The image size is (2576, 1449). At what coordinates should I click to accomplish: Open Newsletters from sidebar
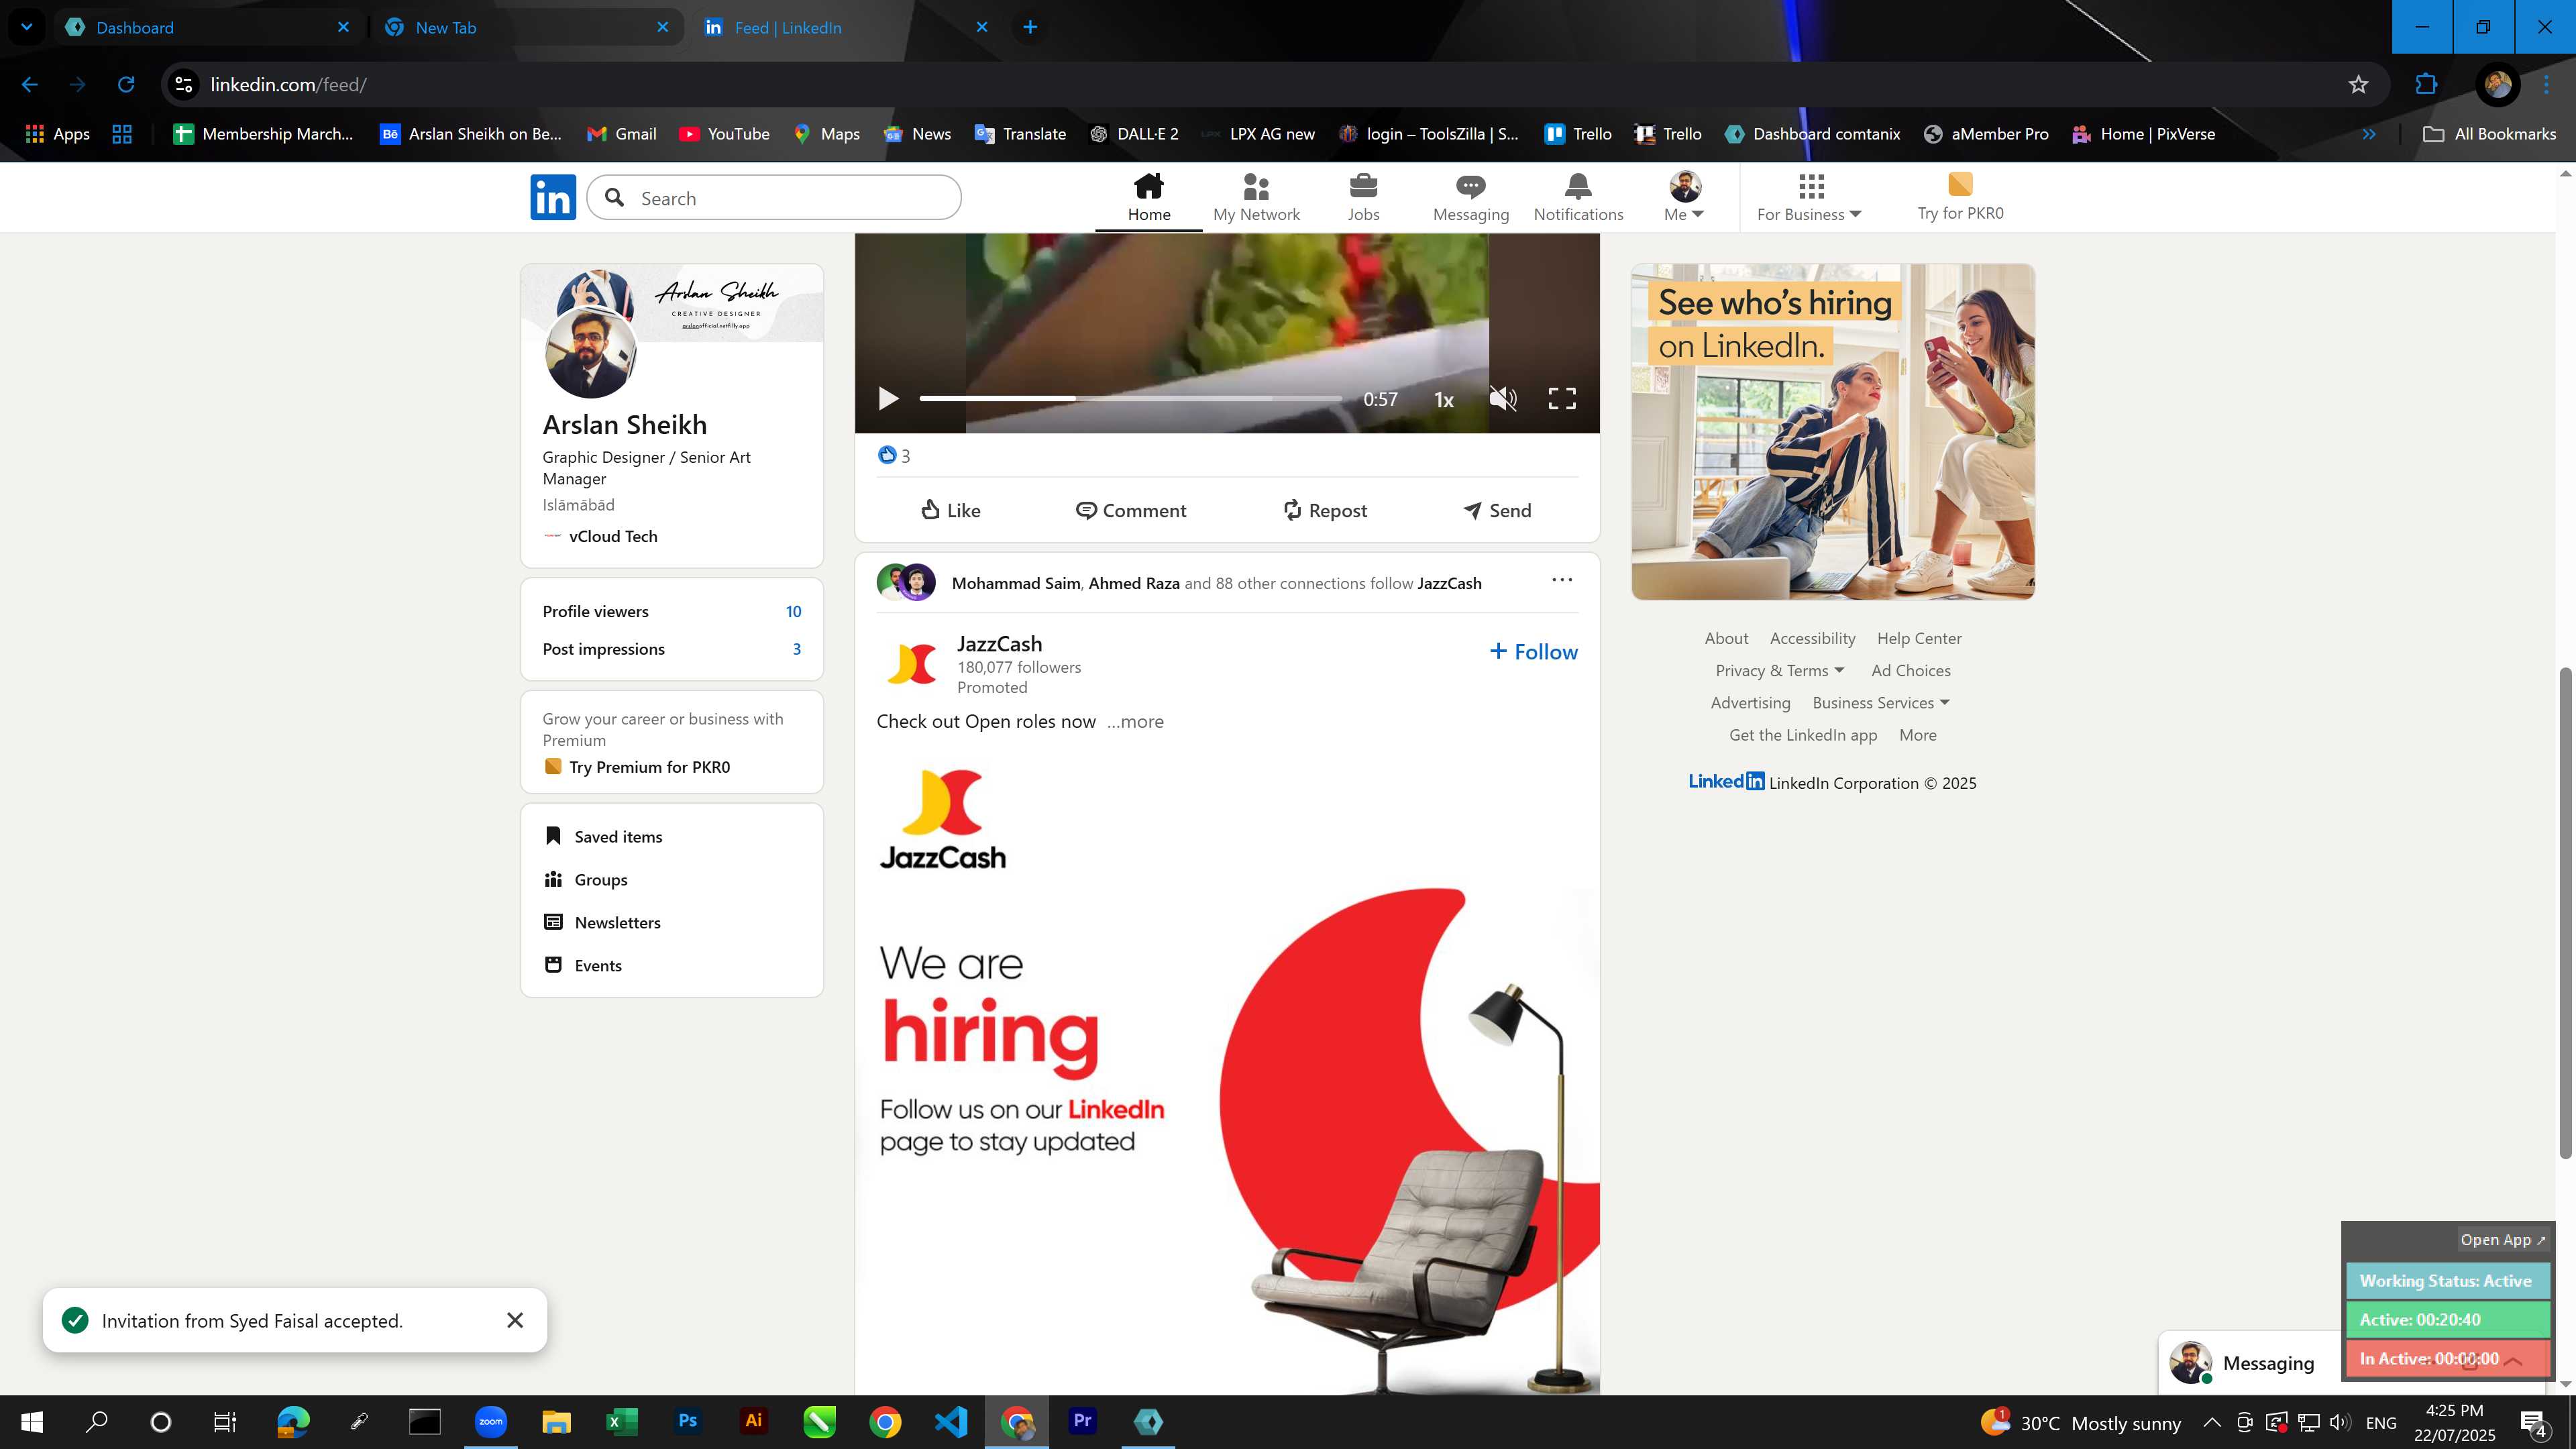602,923
